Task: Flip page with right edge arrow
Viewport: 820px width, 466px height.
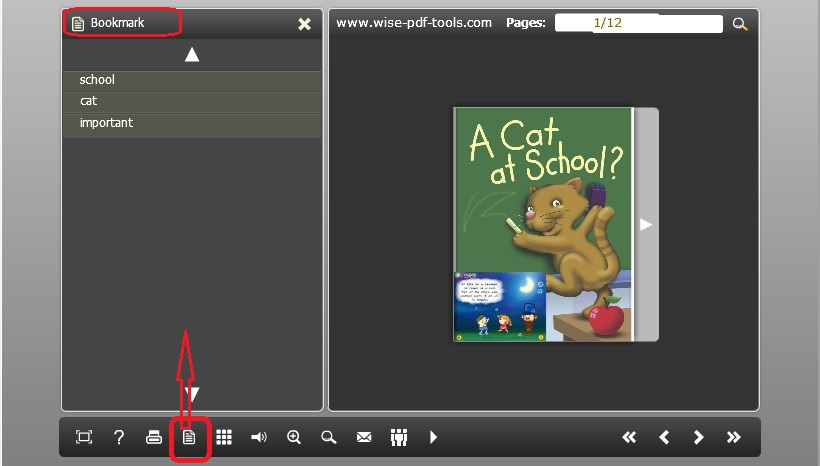Action: point(646,224)
